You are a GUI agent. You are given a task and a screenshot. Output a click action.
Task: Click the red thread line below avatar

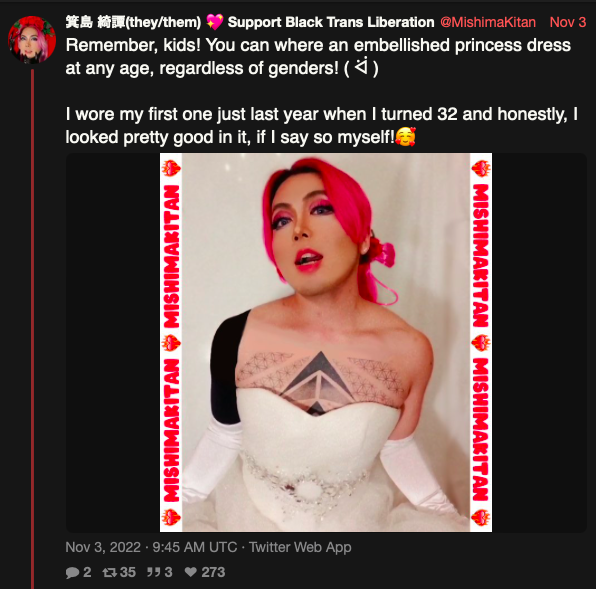[x=32, y=329]
